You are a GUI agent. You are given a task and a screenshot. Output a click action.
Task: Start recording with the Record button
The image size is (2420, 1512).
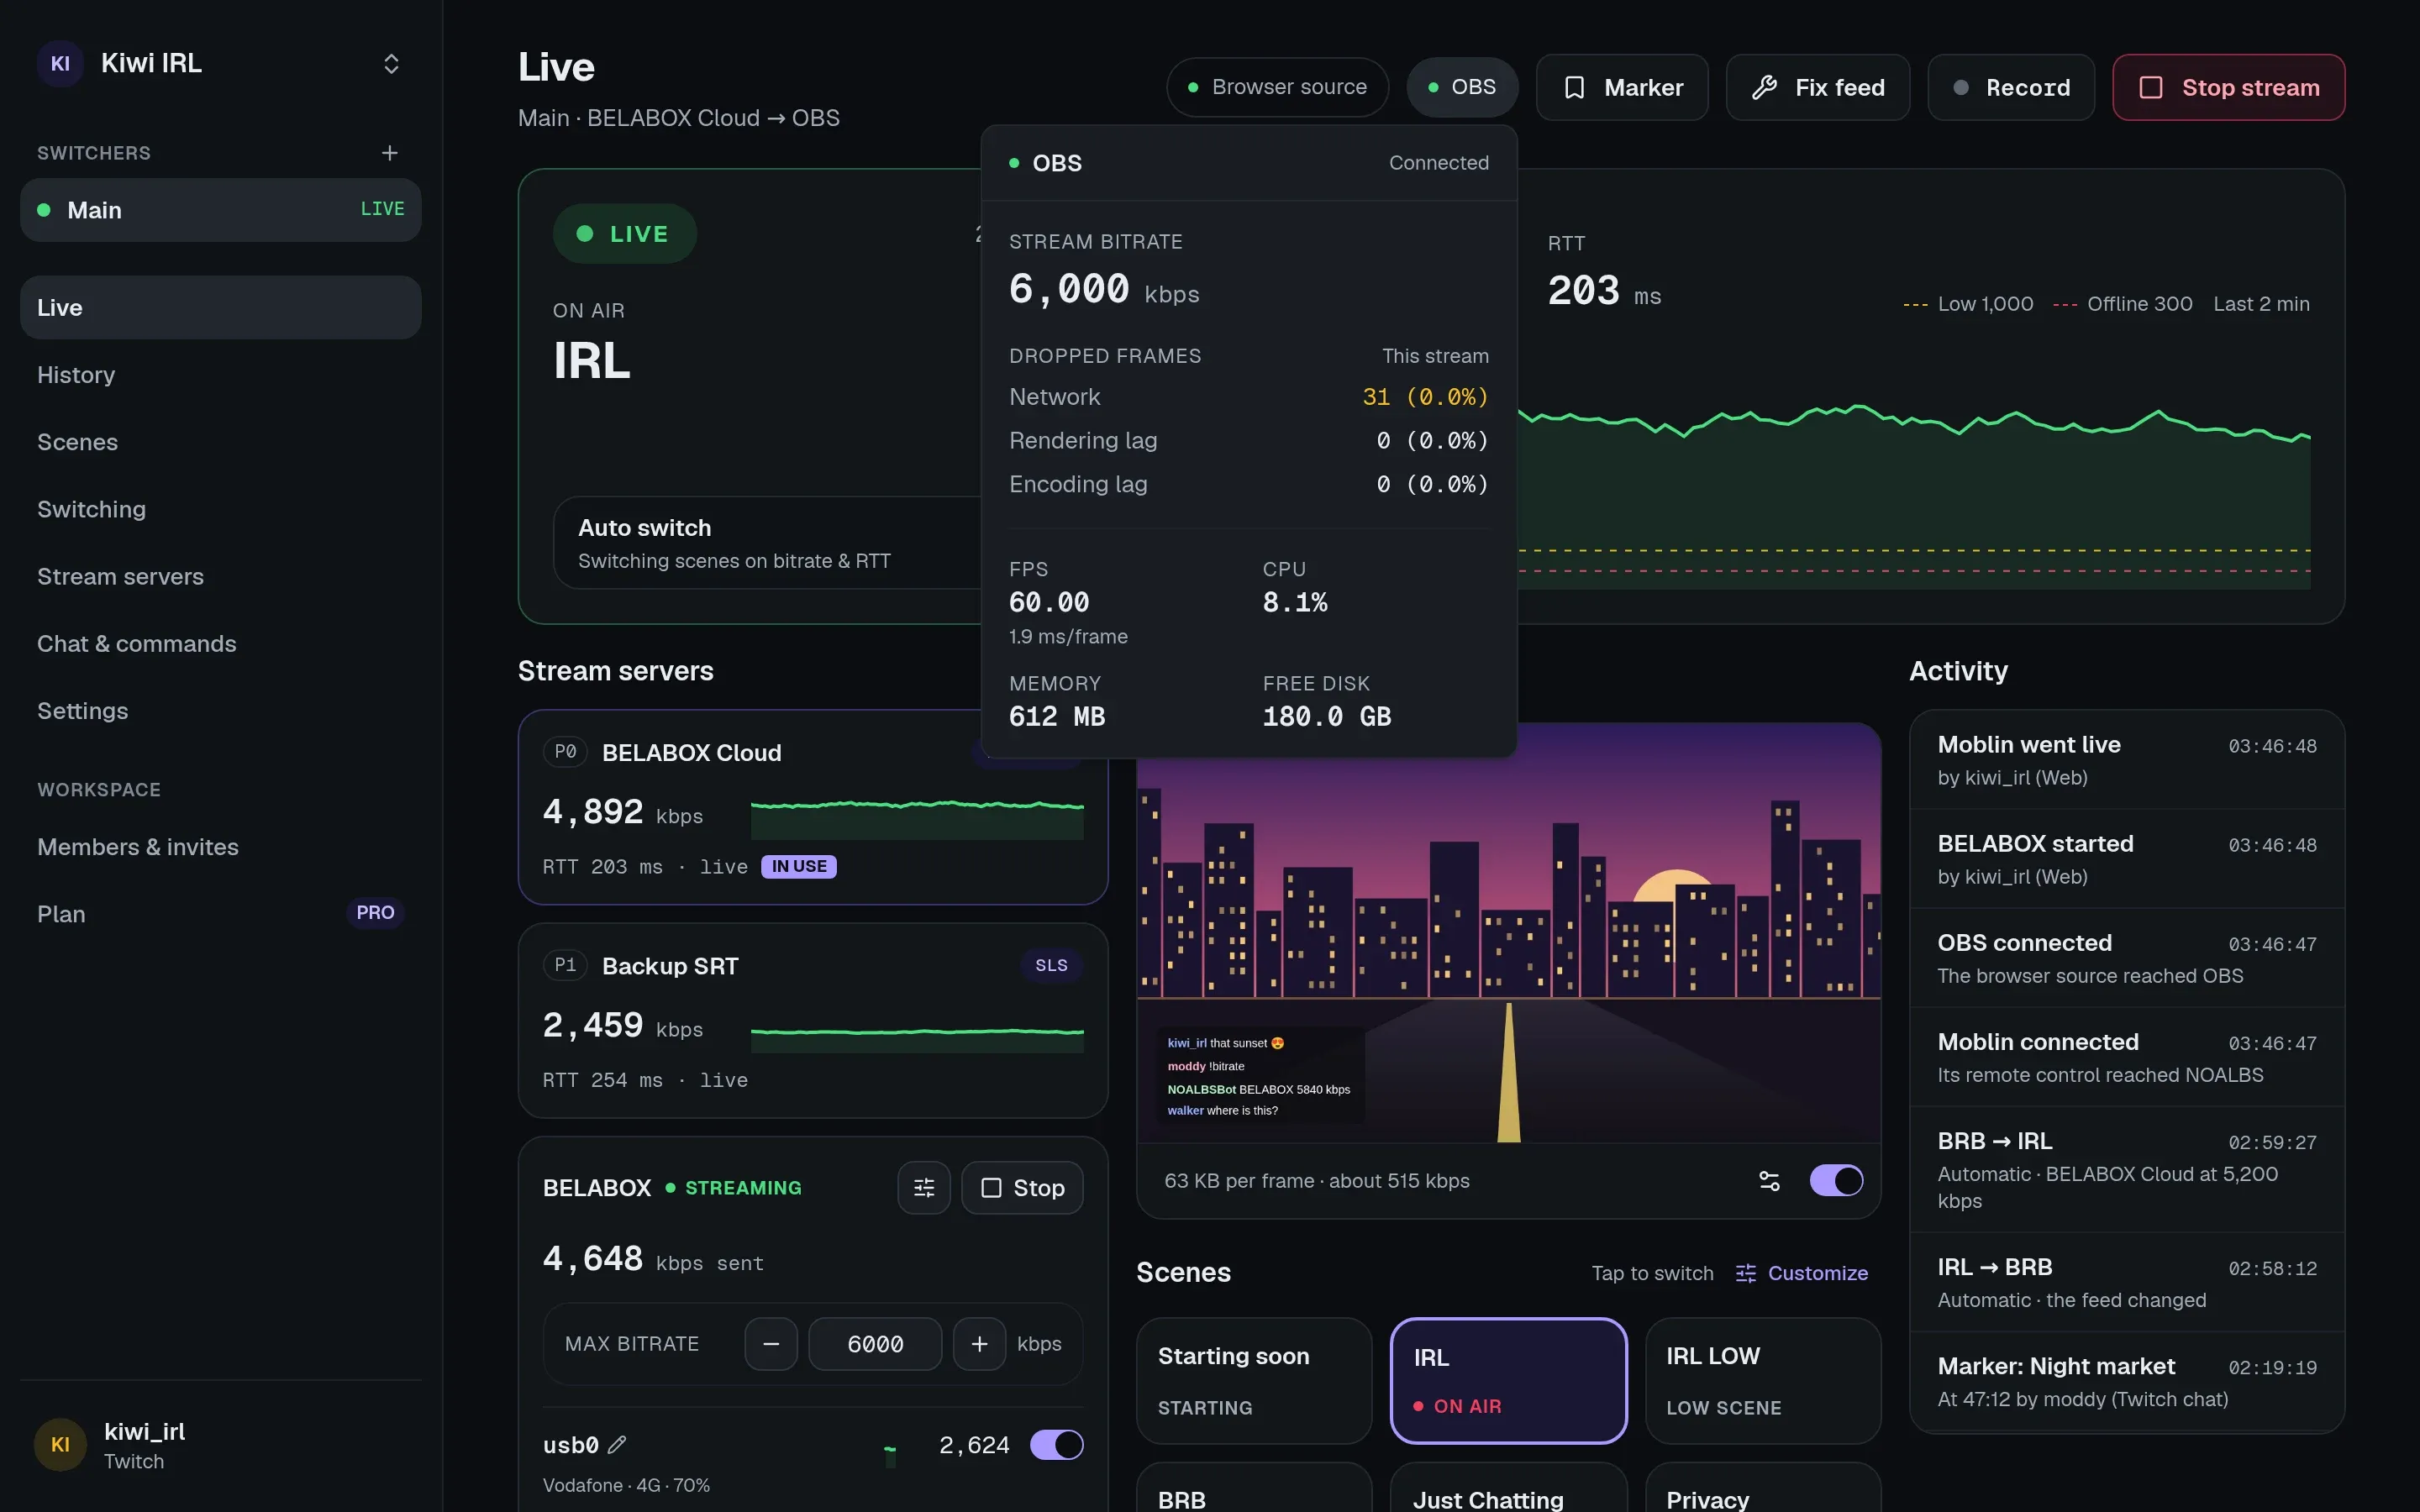pos(2011,87)
